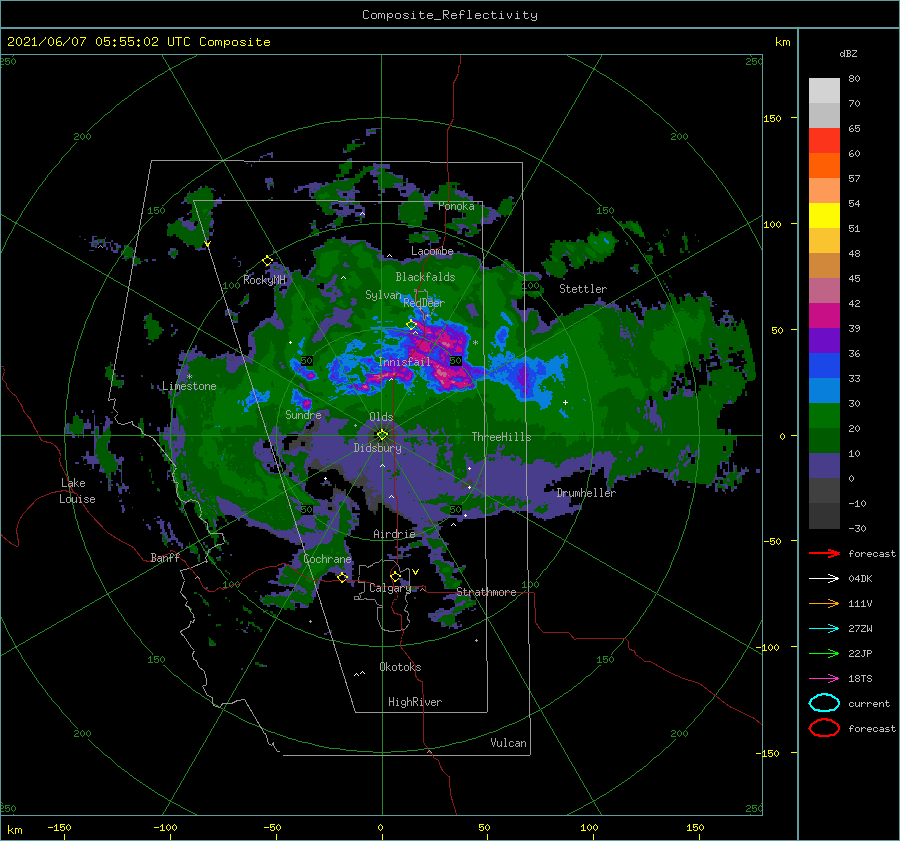
Task: Click the Olds city label
Action: [x=381, y=417]
